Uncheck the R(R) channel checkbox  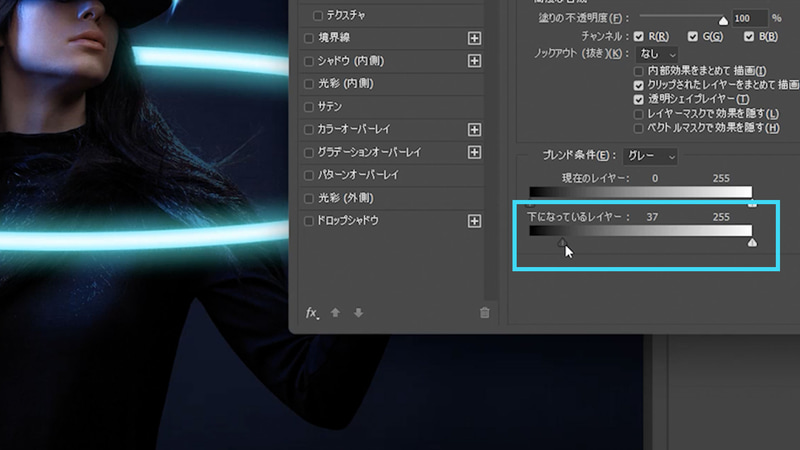(638, 36)
